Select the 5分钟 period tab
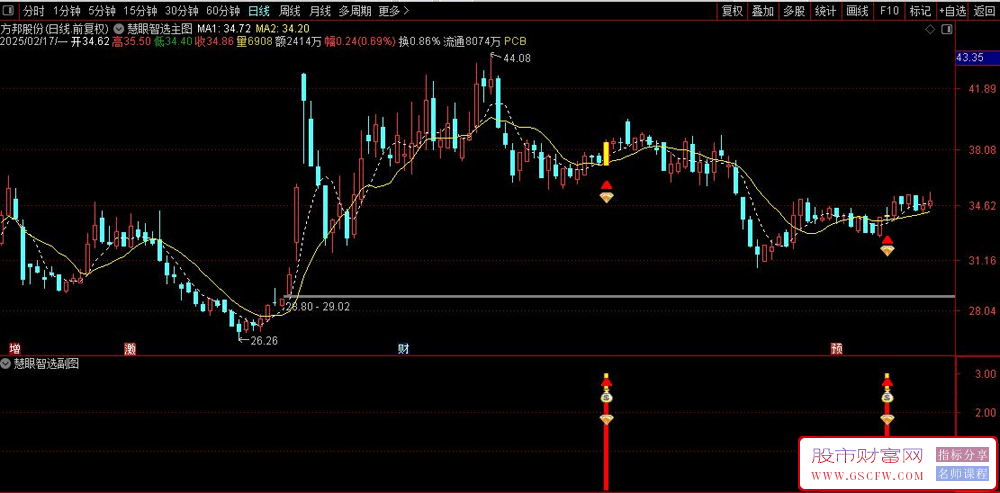The image size is (1000, 493). click(x=102, y=10)
